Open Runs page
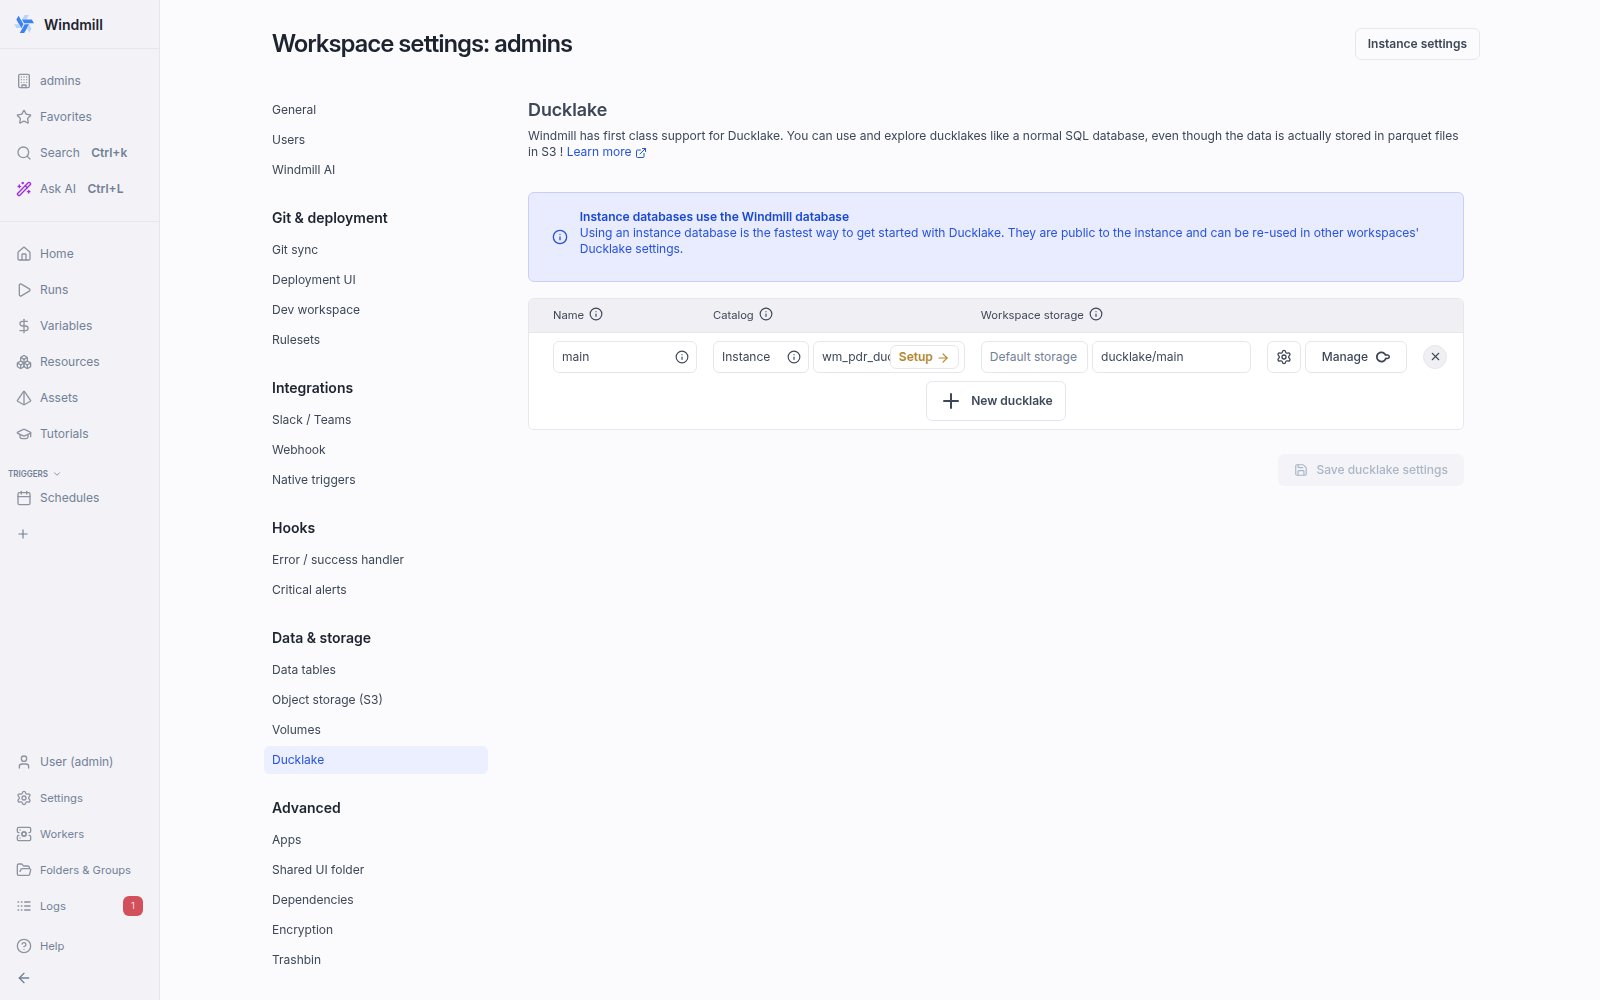 click(79, 290)
